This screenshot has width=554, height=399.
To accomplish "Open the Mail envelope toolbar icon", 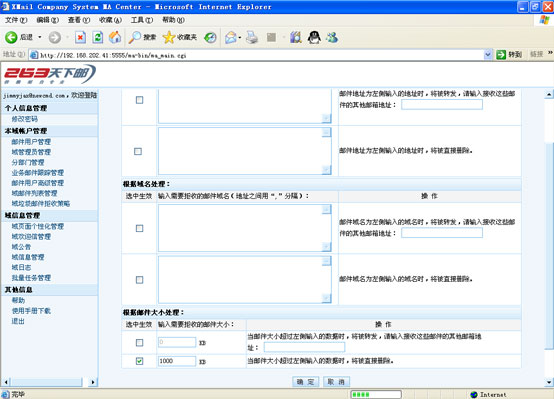I will click(230, 37).
